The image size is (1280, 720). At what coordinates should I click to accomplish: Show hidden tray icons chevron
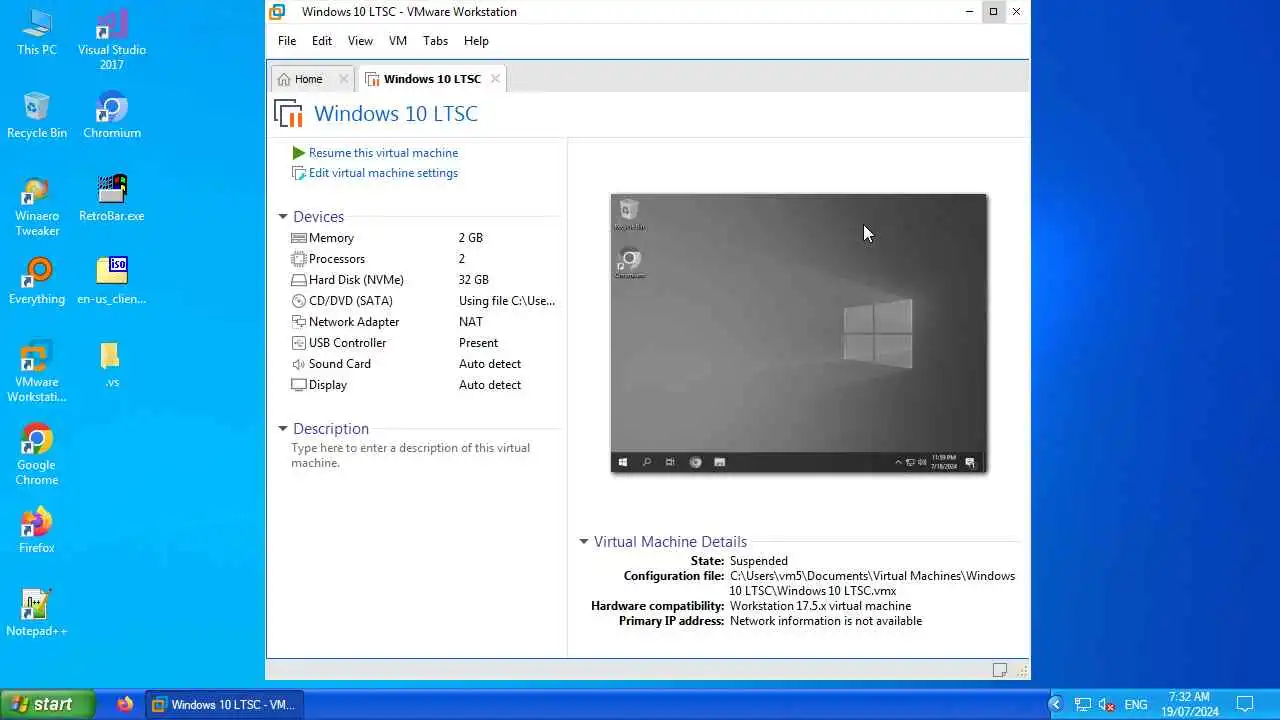1055,704
